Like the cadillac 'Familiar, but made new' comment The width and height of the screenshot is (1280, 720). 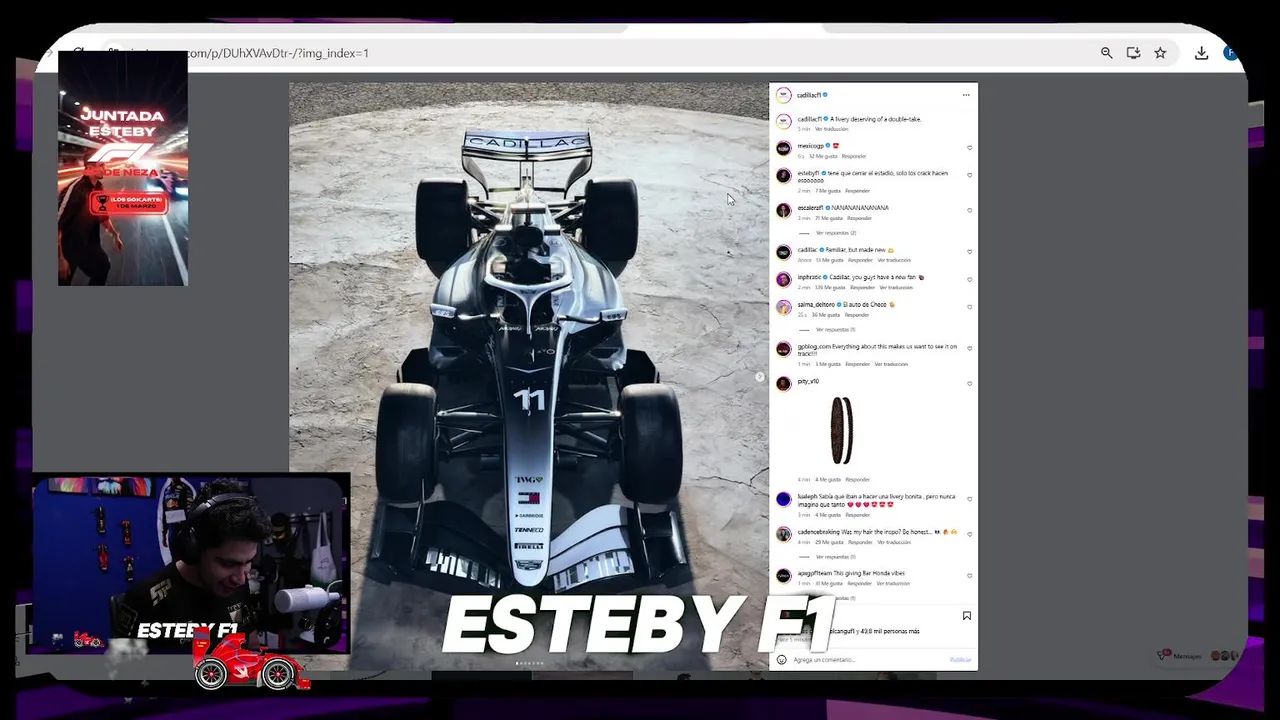pyautogui.click(x=969, y=252)
